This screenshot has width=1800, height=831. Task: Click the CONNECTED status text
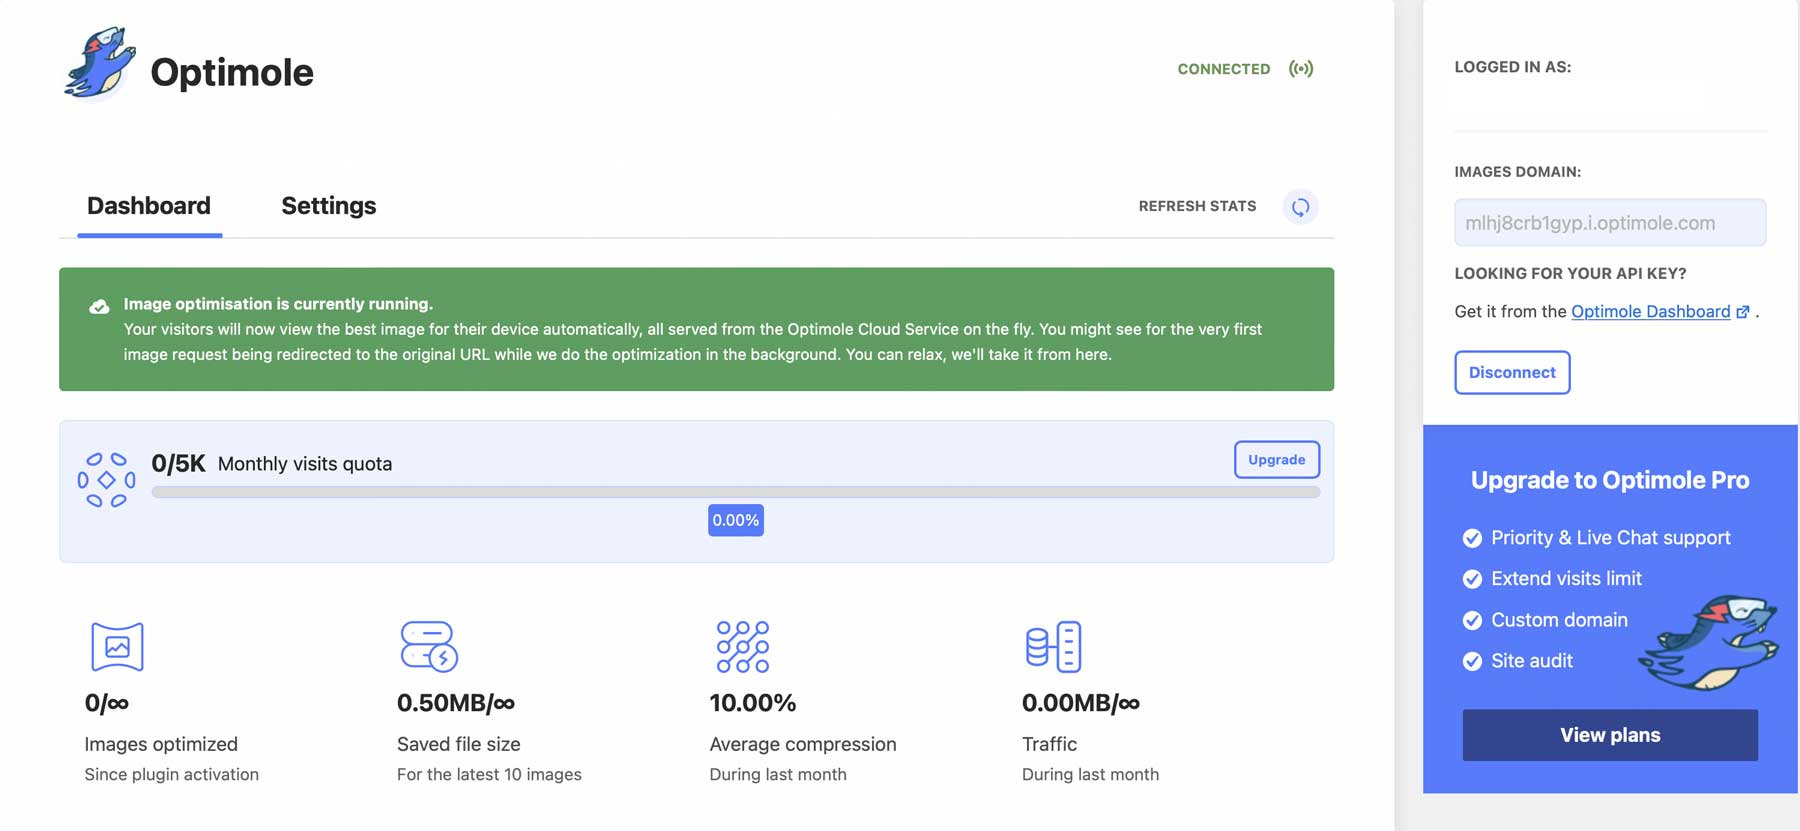(1224, 69)
